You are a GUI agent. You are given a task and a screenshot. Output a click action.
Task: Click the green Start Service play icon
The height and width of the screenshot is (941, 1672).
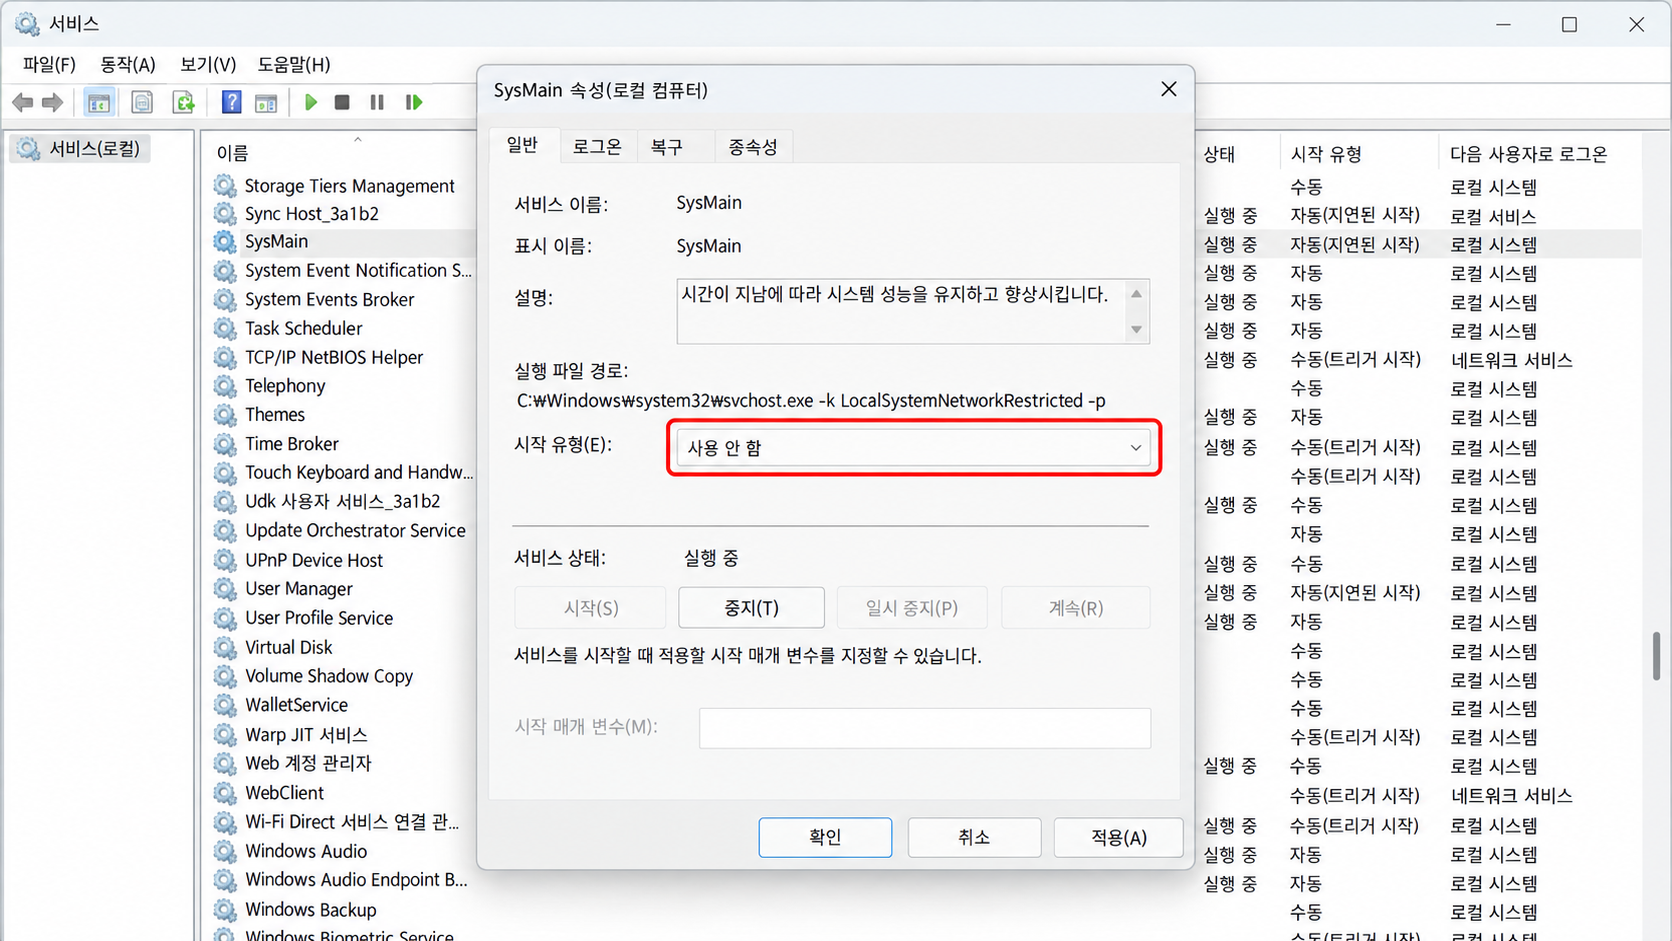click(x=311, y=102)
